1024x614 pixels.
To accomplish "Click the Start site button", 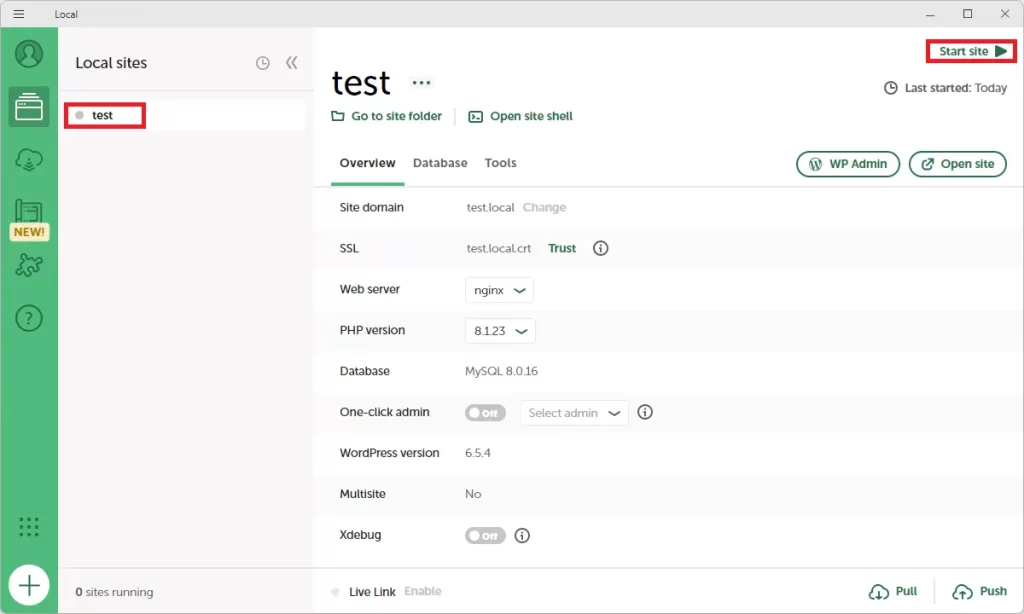I will (x=972, y=51).
